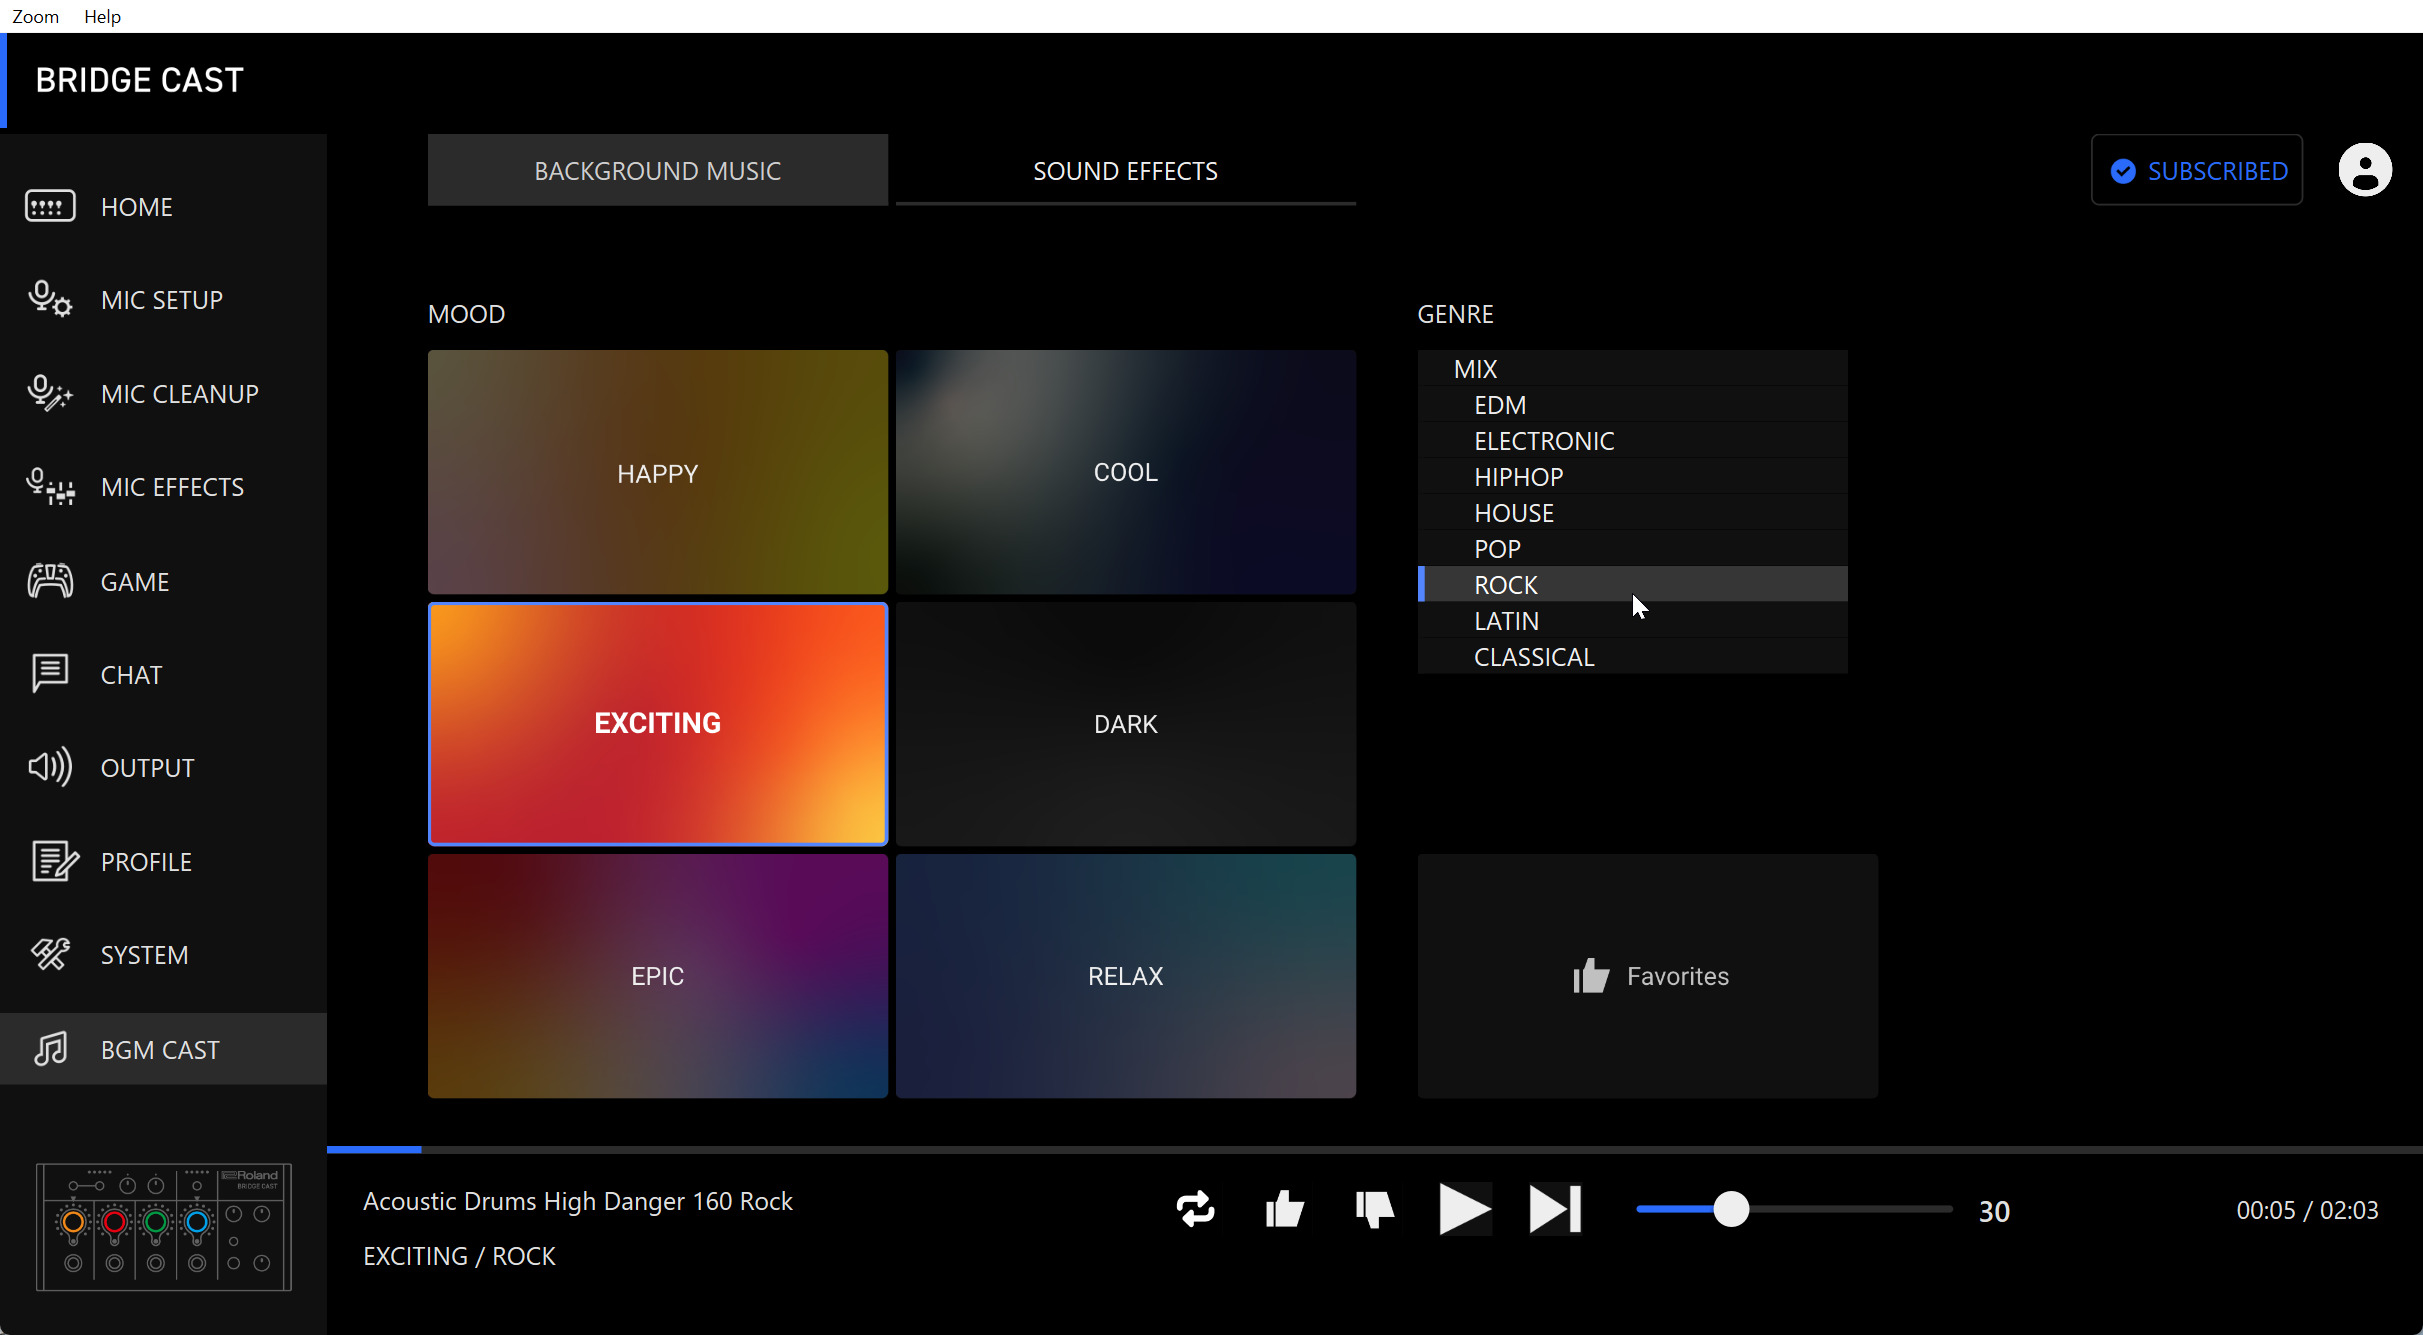Switch to SOUND EFFECTS tab

click(1126, 170)
